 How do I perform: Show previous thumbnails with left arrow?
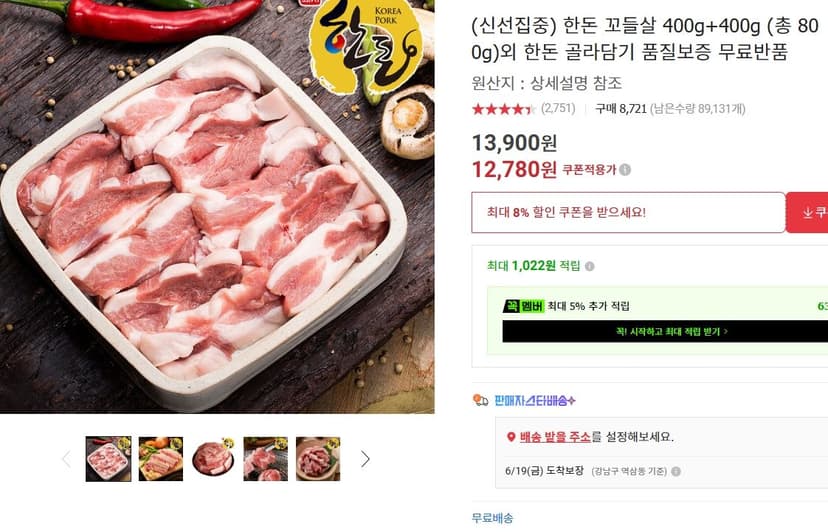coord(66,459)
